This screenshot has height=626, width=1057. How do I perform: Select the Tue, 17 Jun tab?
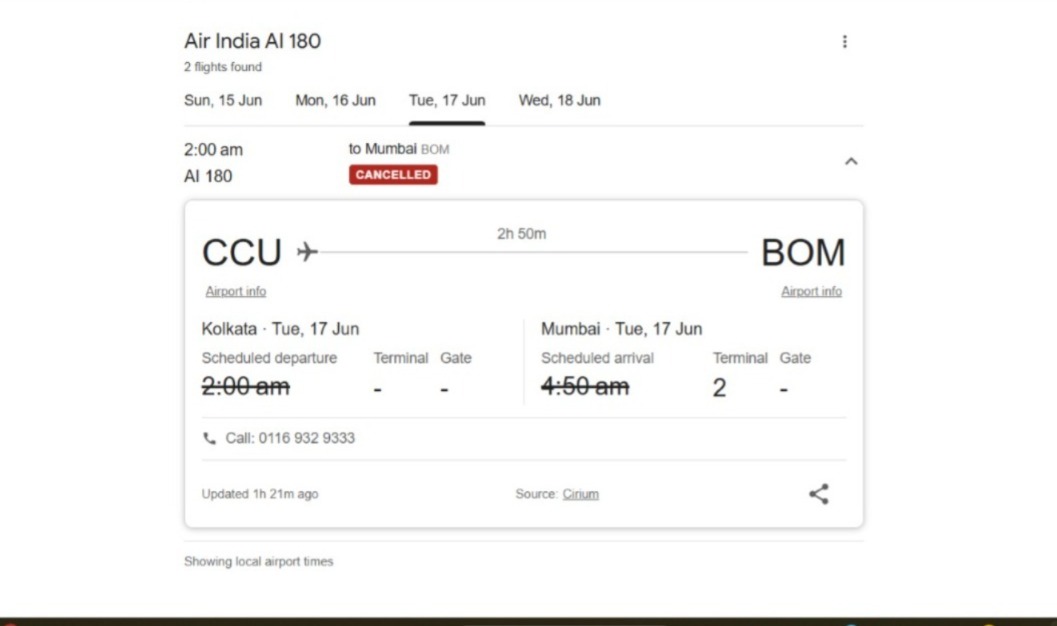coord(447,100)
